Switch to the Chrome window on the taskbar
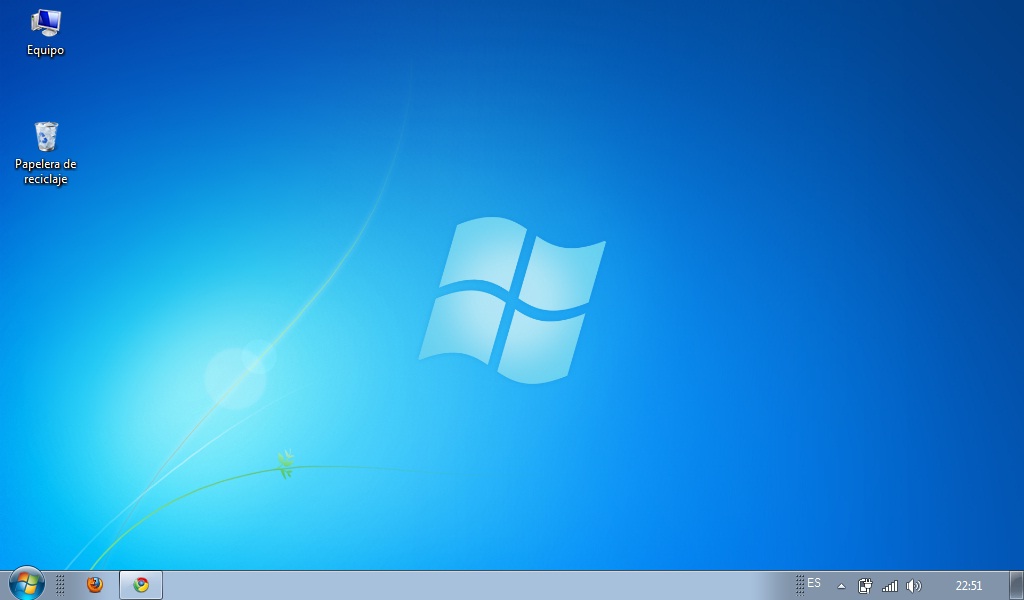 point(140,585)
